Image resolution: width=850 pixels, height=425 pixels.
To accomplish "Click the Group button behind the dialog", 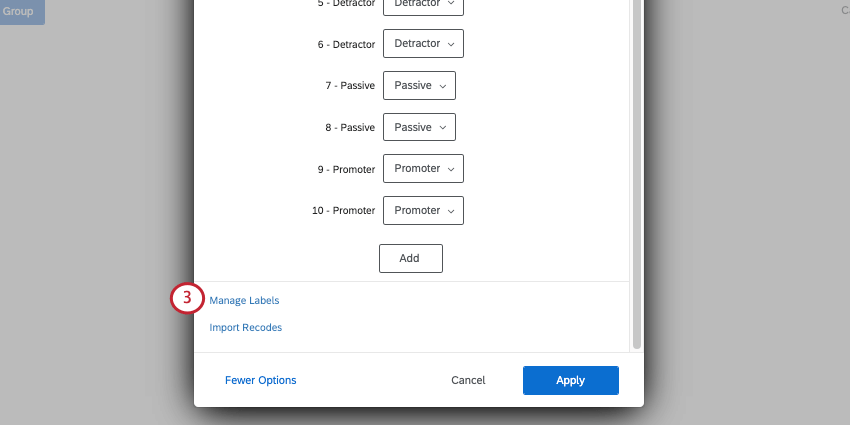I will tap(20, 11).
